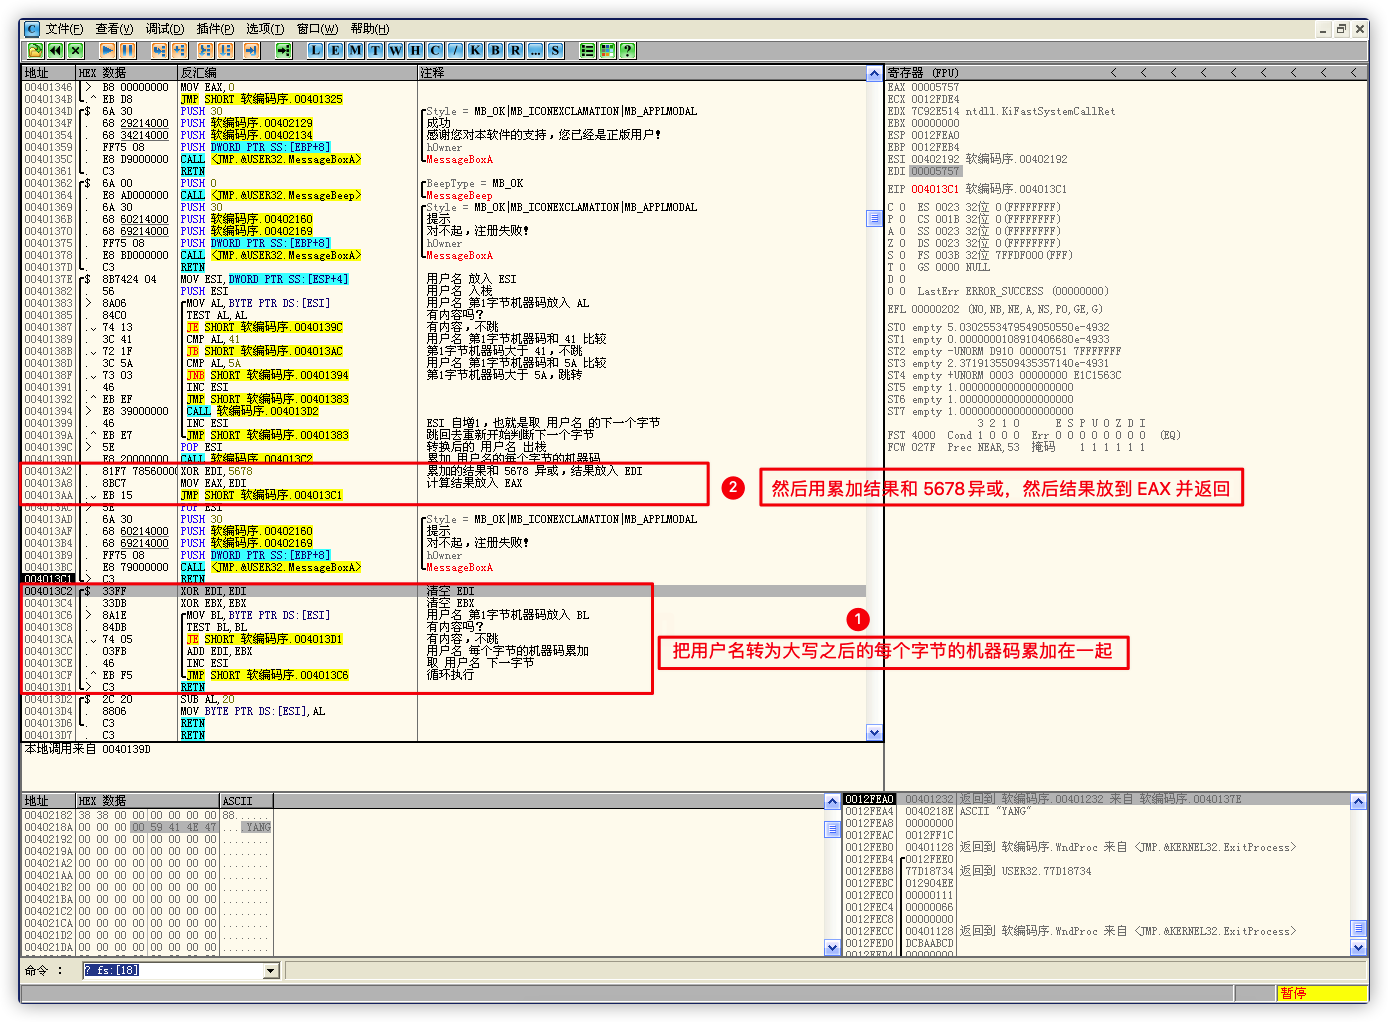This screenshot has height=1022, width=1388.
Task: Open the Log window (L button)
Action: tap(315, 50)
